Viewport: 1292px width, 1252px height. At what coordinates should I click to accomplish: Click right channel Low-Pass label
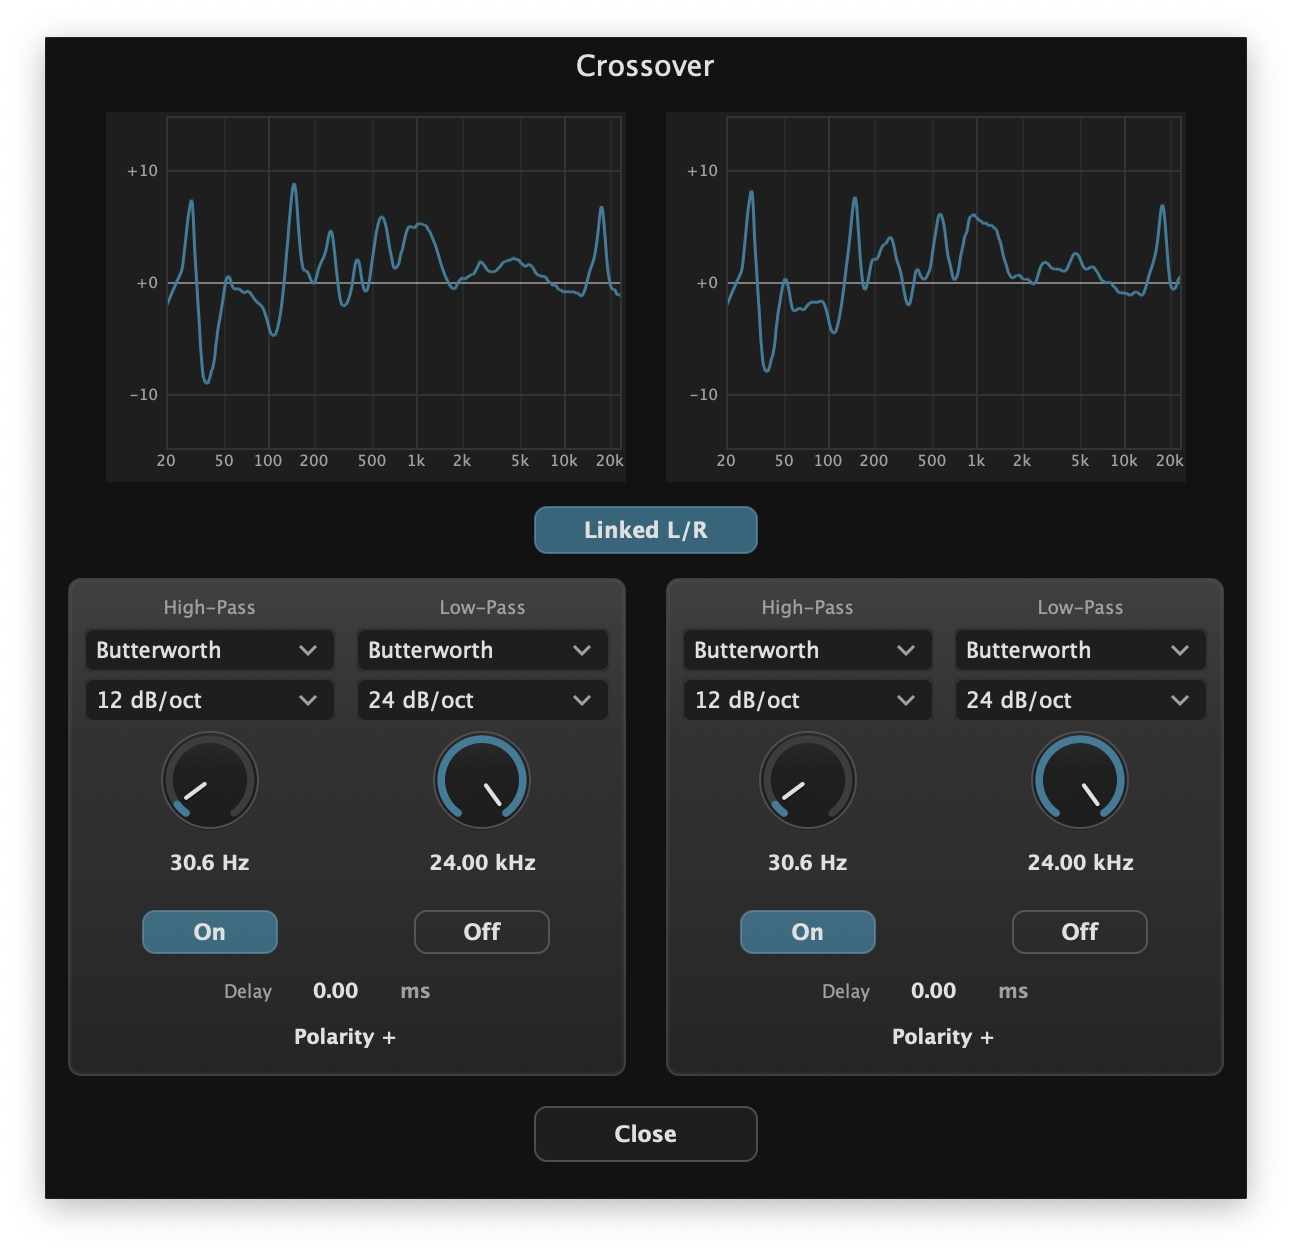[x=1080, y=608]
